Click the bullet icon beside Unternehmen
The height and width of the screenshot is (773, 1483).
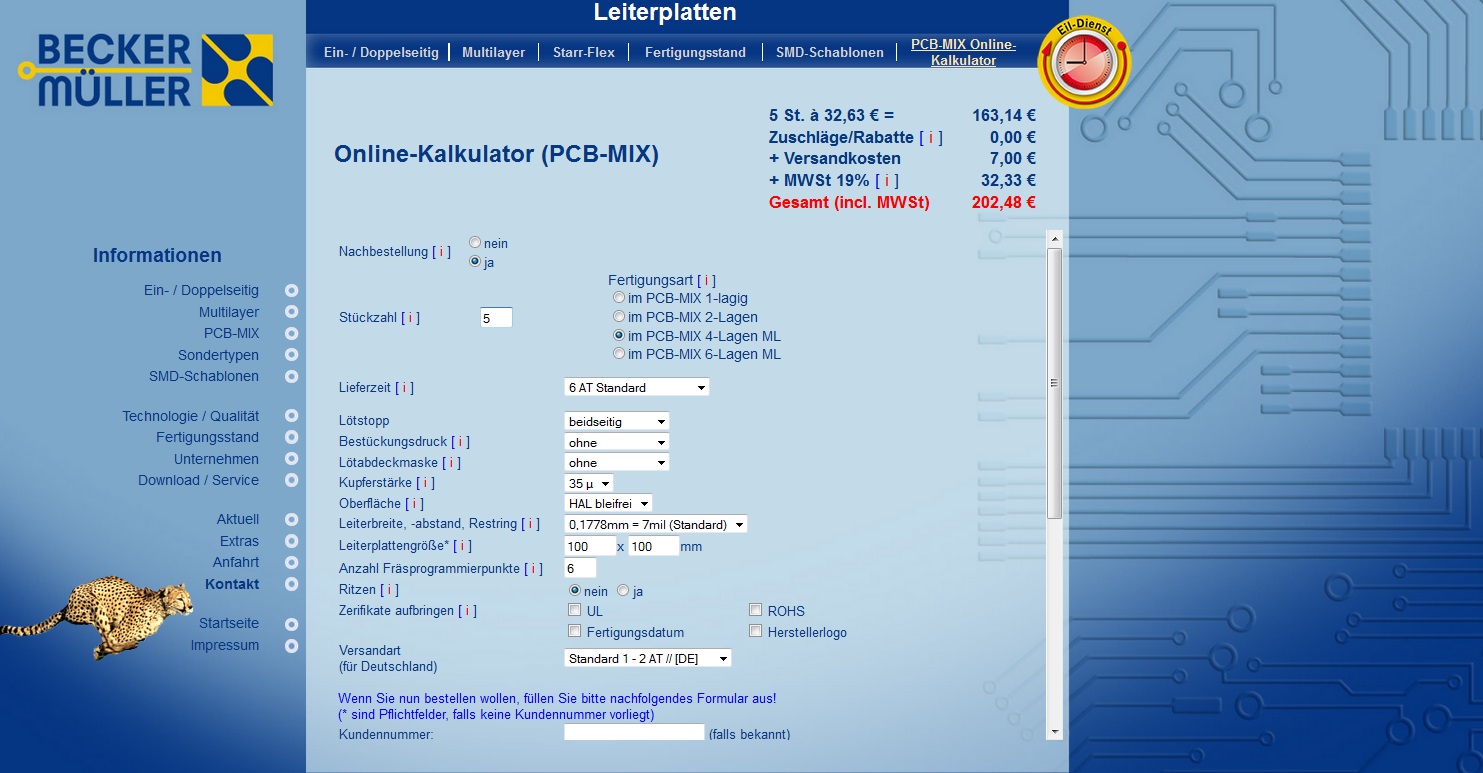[x=291, y=459]
